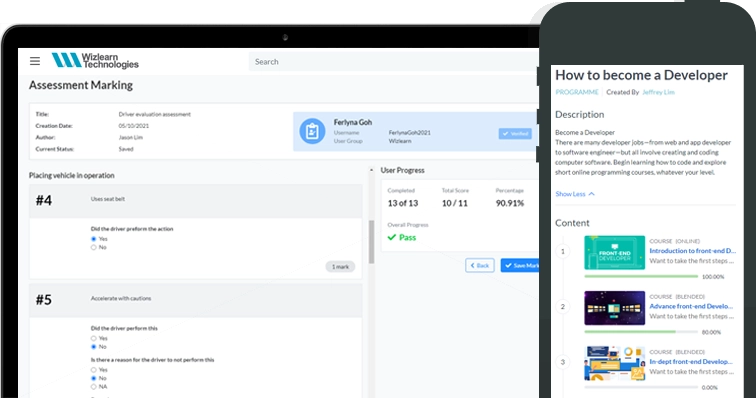Click the Assessment Marking heading
The width and height of the screenshot is (756, 398).
[x=81, y=85]
